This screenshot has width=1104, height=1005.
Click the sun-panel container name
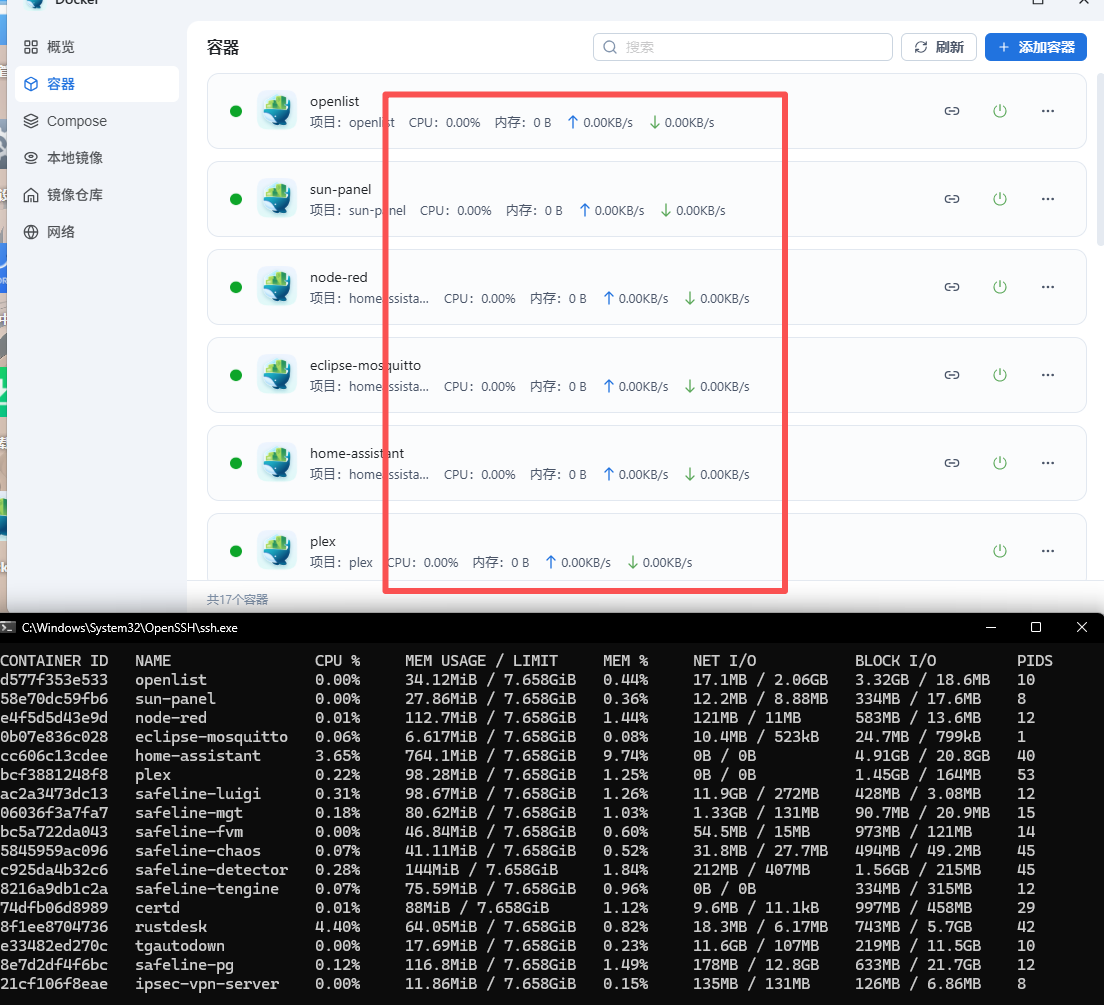(x=340, y=189)
